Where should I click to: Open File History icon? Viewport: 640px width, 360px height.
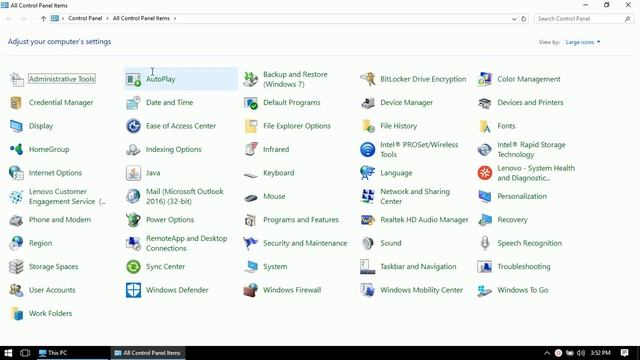[368, 126]
